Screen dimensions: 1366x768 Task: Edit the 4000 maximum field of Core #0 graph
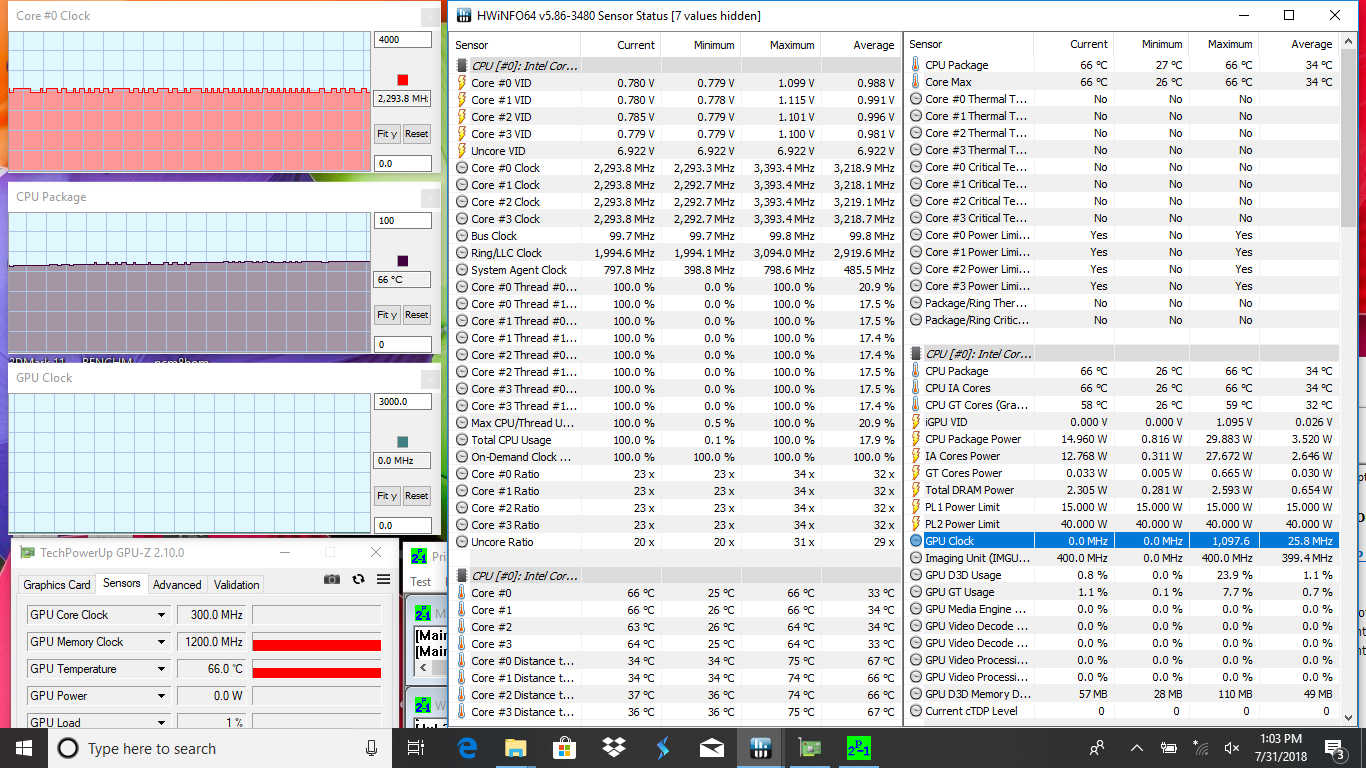coord(403,40)
